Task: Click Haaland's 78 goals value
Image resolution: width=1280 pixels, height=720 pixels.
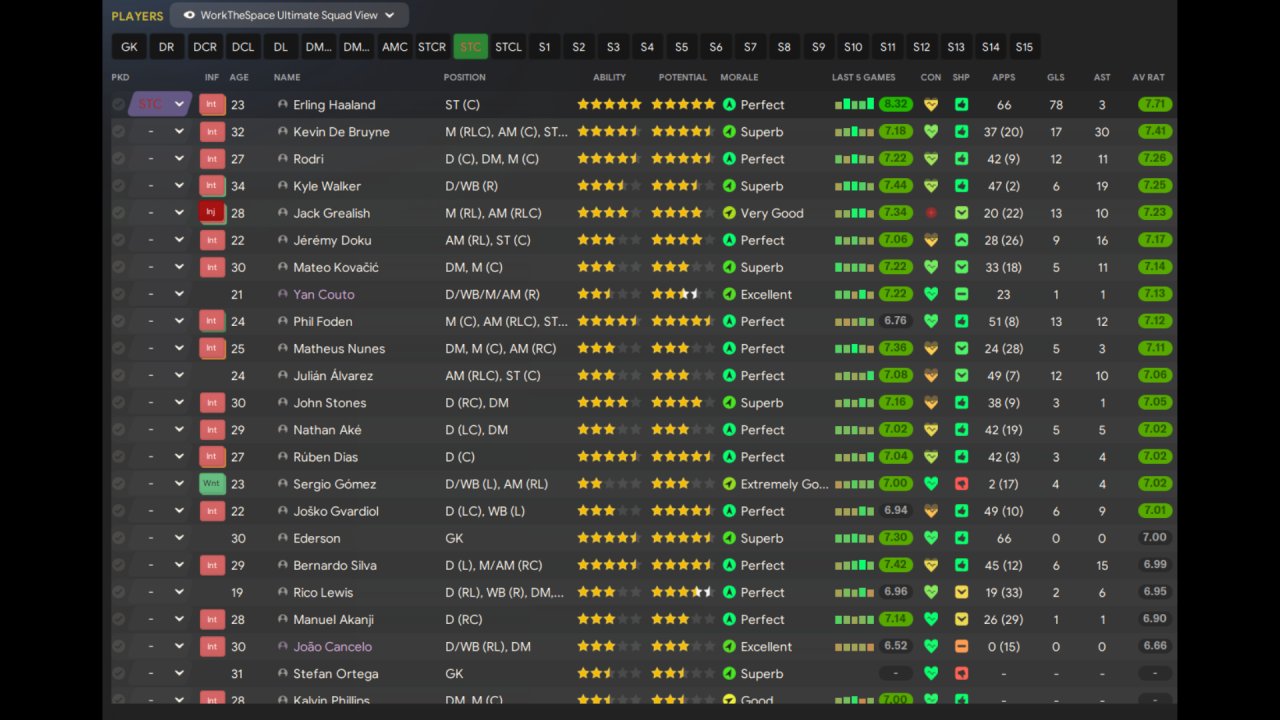Action: pos(1056,105)
